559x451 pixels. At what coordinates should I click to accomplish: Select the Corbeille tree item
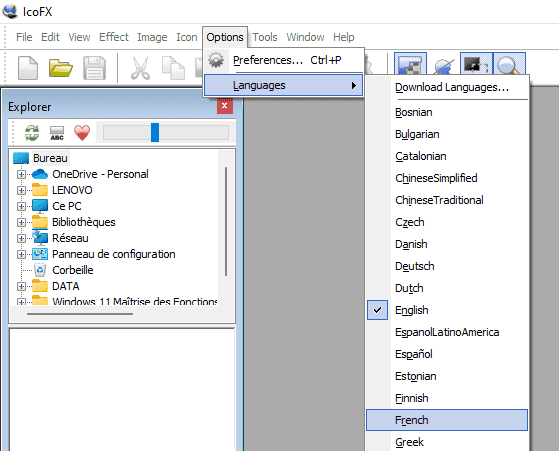[73, 270]
